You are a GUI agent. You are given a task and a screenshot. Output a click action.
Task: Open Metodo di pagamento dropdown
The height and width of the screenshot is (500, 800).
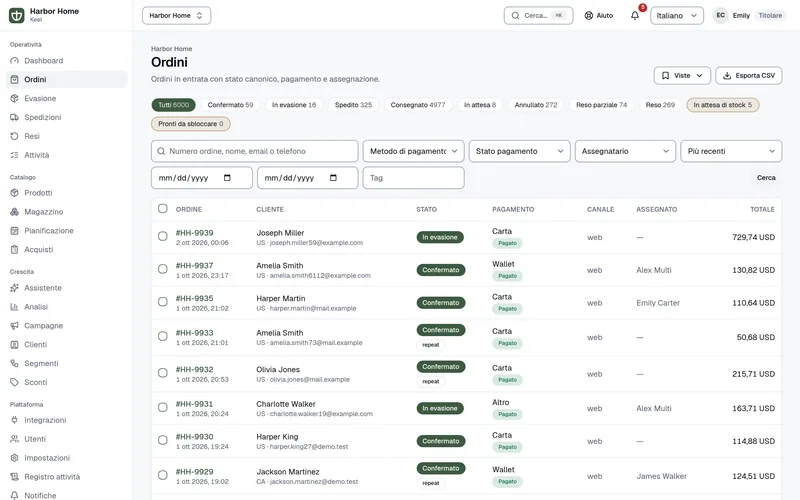[414, 151]
